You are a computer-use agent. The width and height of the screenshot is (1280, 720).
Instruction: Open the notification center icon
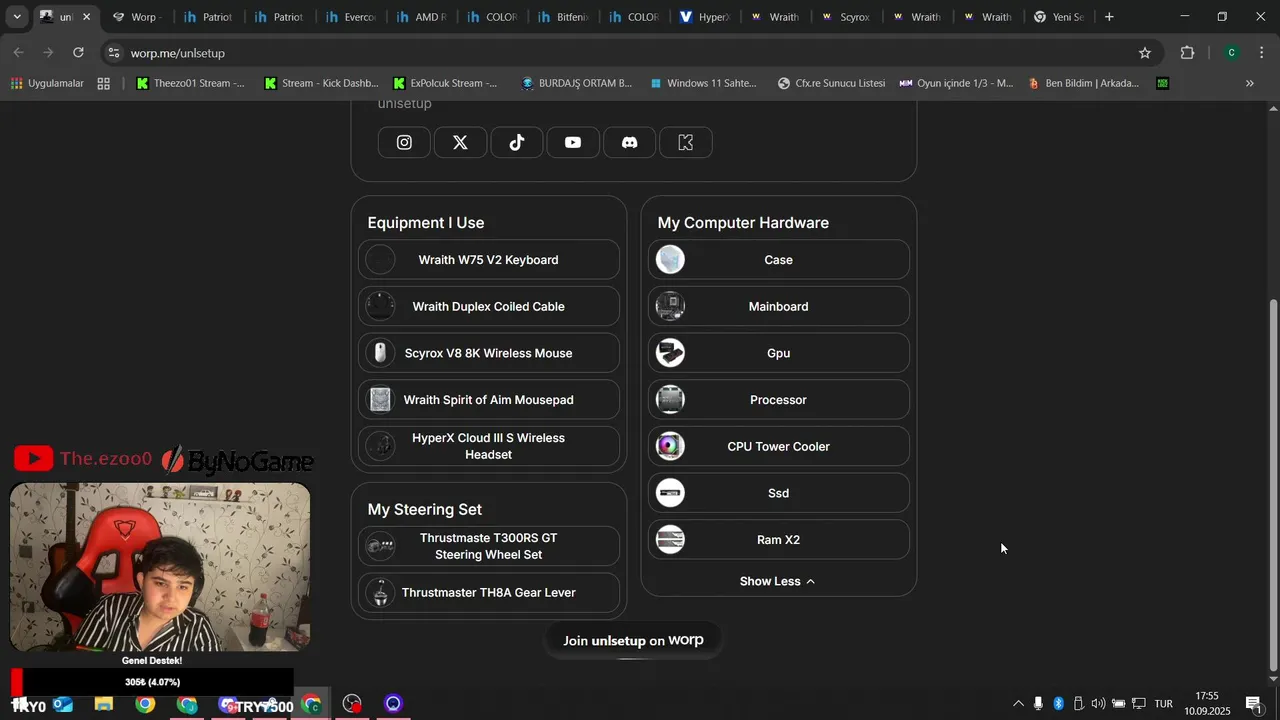[x=1254, y=704]
